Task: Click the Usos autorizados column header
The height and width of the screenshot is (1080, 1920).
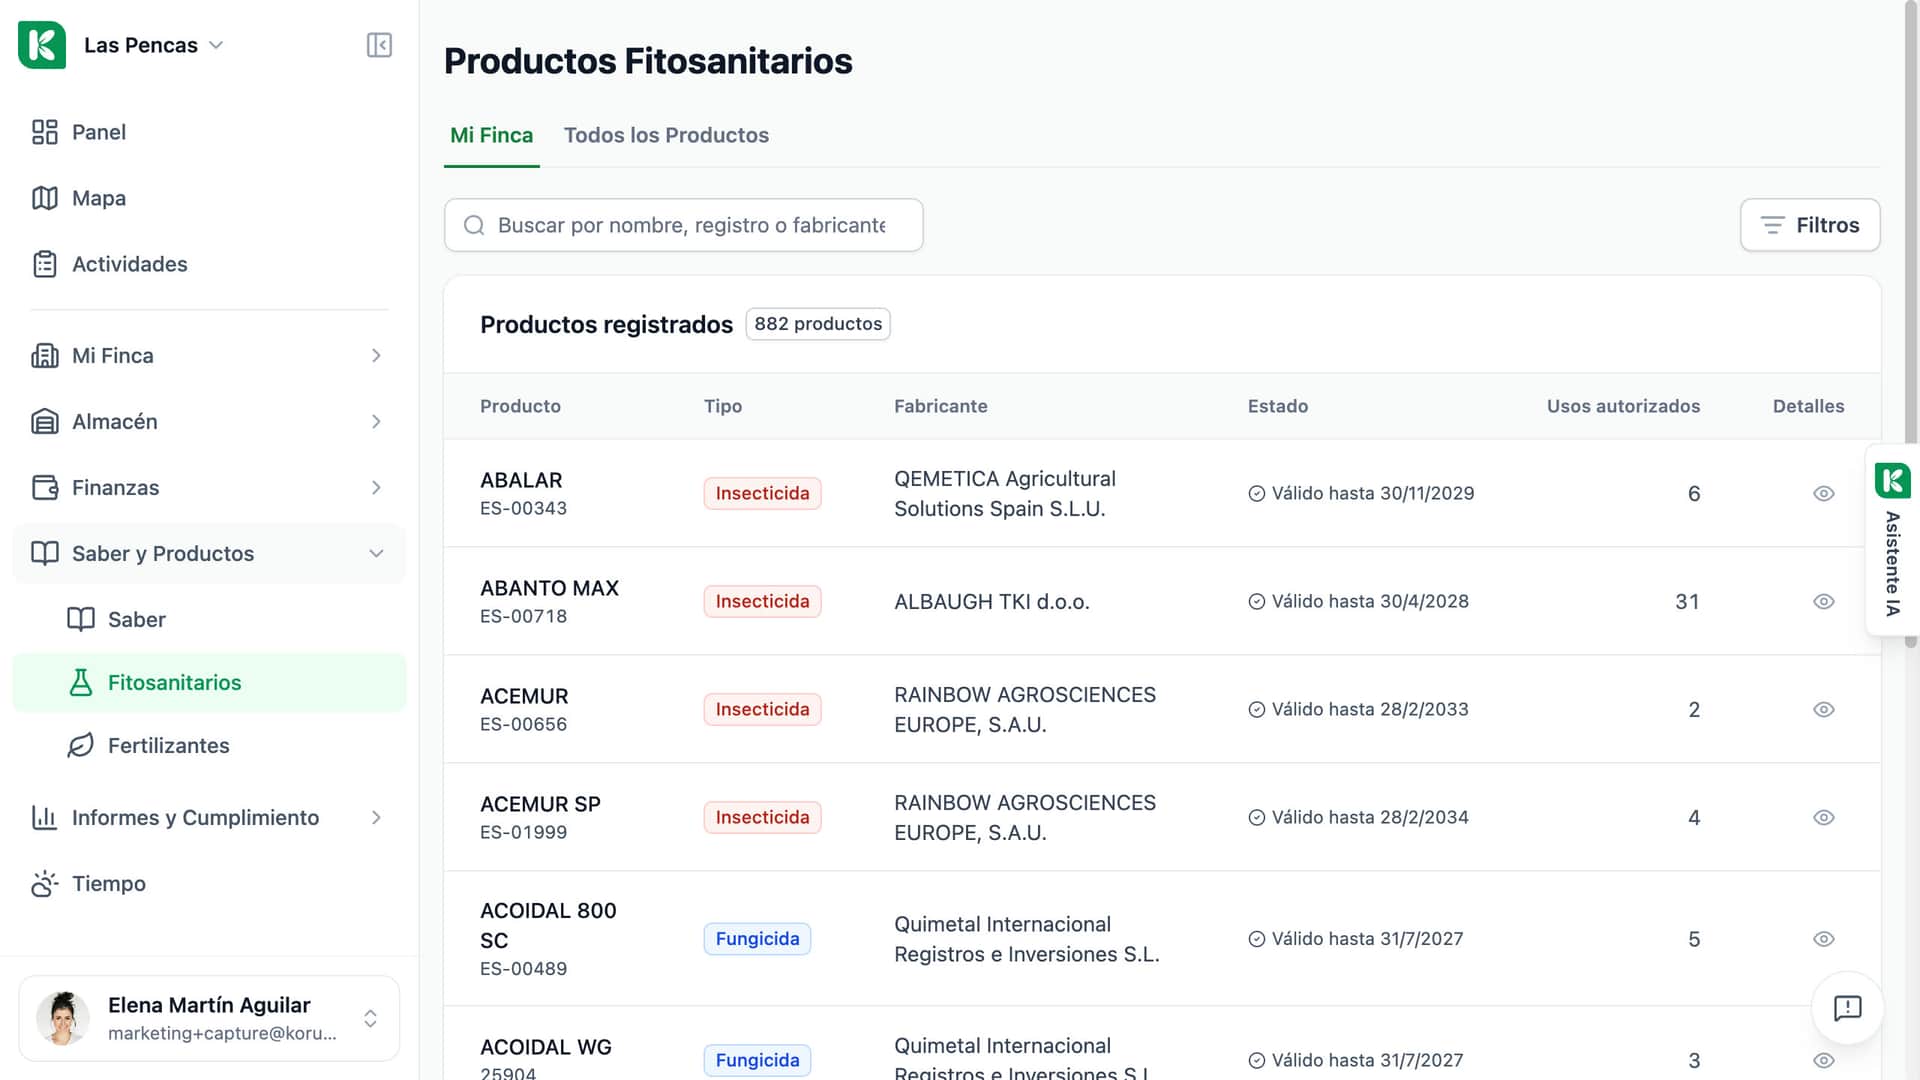Action: [1622, 406]
